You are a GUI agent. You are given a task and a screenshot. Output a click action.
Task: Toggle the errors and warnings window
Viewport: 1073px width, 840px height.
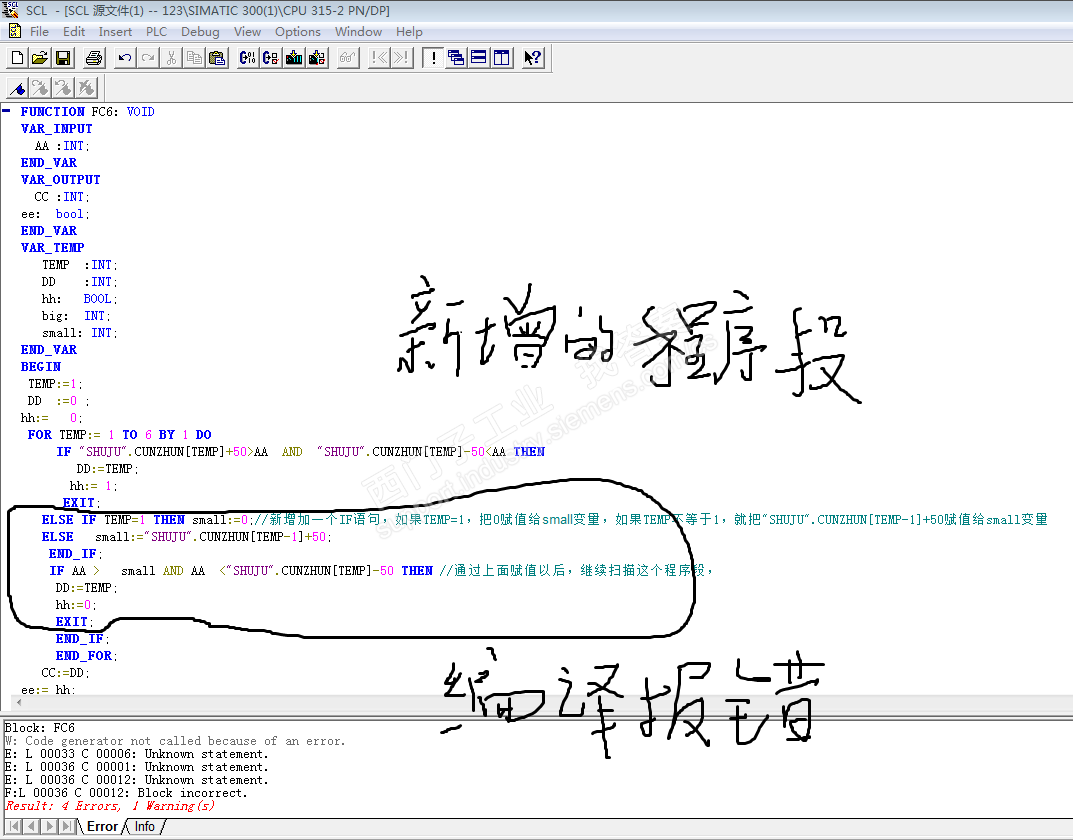tap(432, 58)
